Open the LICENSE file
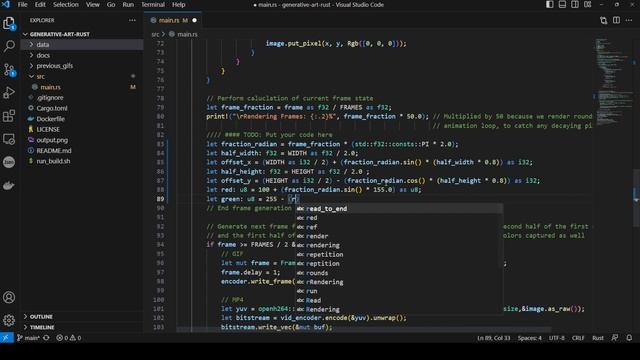Screen dimensions: 640x360 coord(48,129)
